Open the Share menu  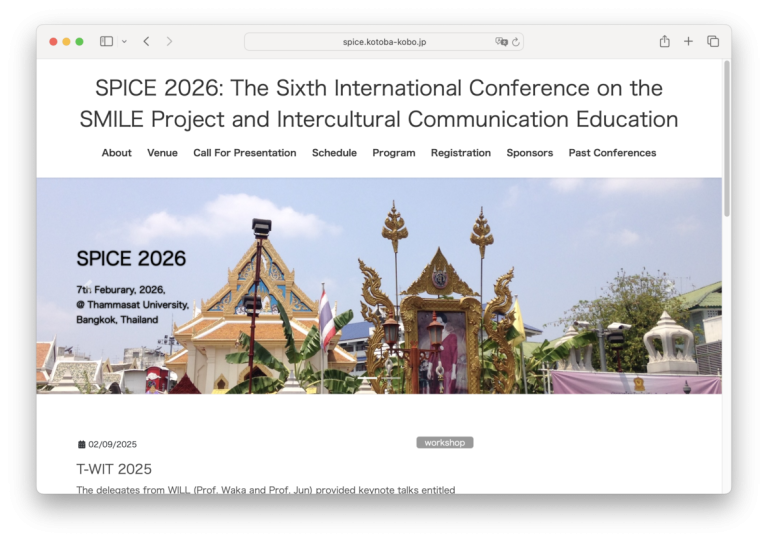(664, 41)
